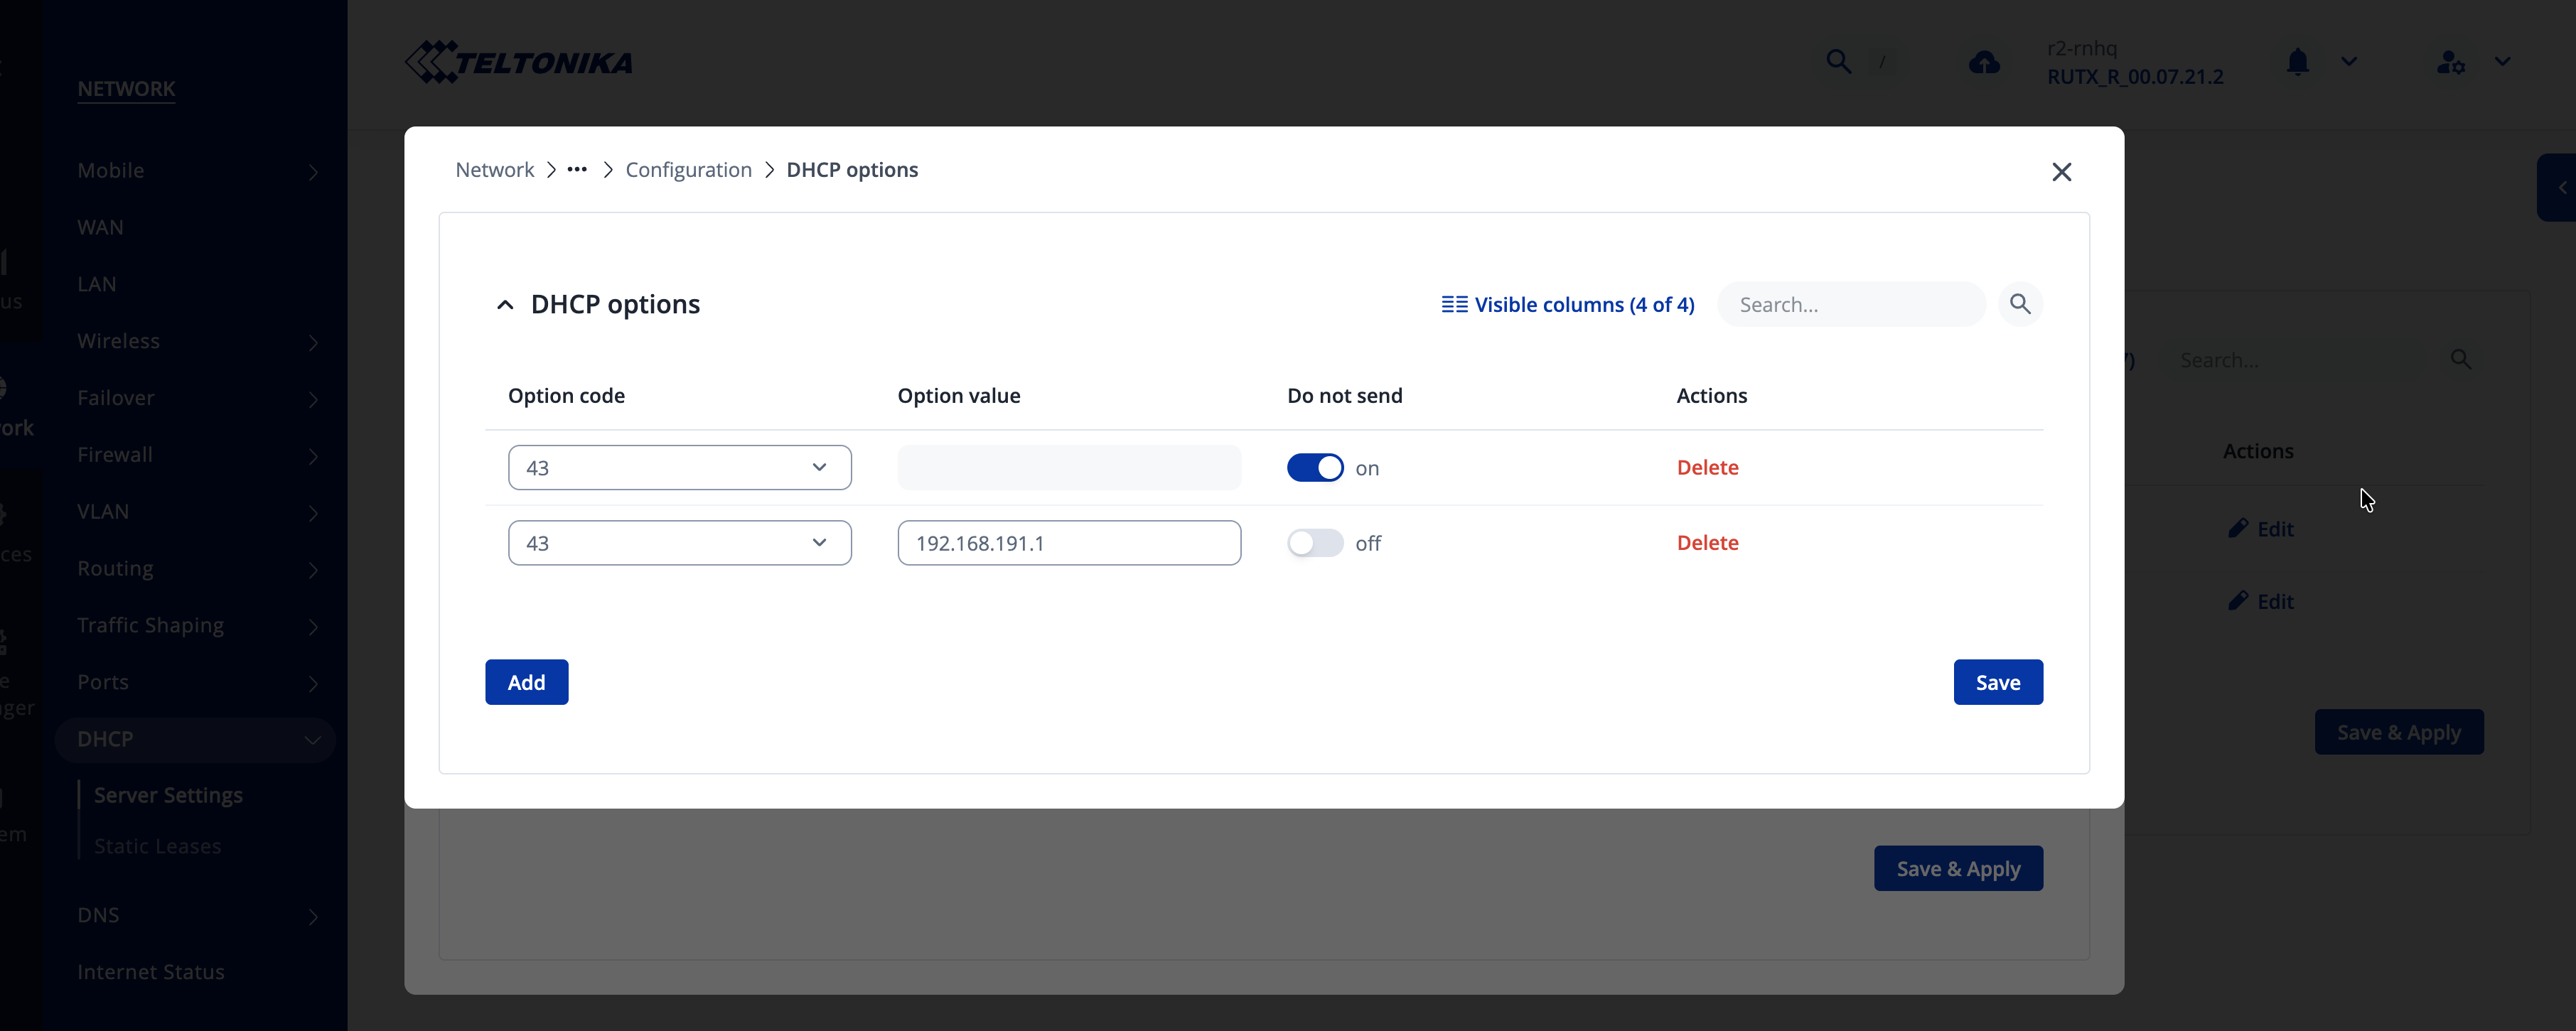The image size is (2576, 1031).
Task: Click Configuration in the breadcrumb
Action: 688,170
